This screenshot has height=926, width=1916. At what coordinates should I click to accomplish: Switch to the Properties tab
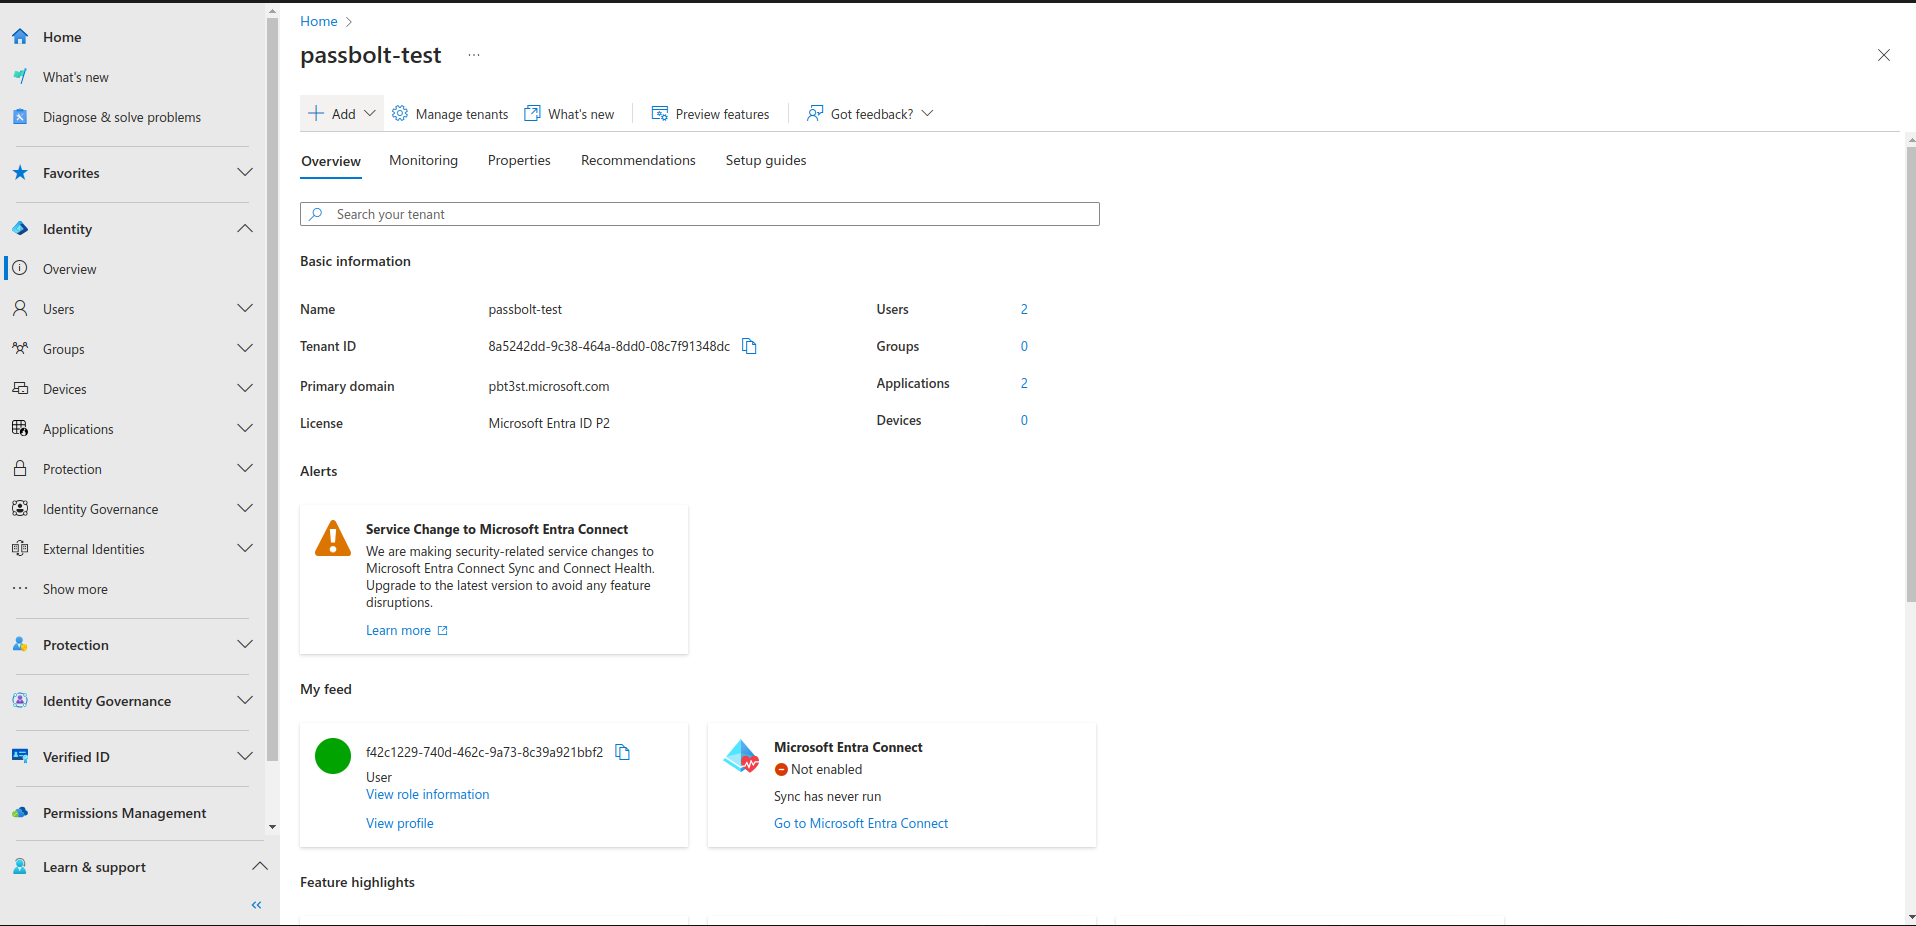pyautogui.click(x=519, y=161)
